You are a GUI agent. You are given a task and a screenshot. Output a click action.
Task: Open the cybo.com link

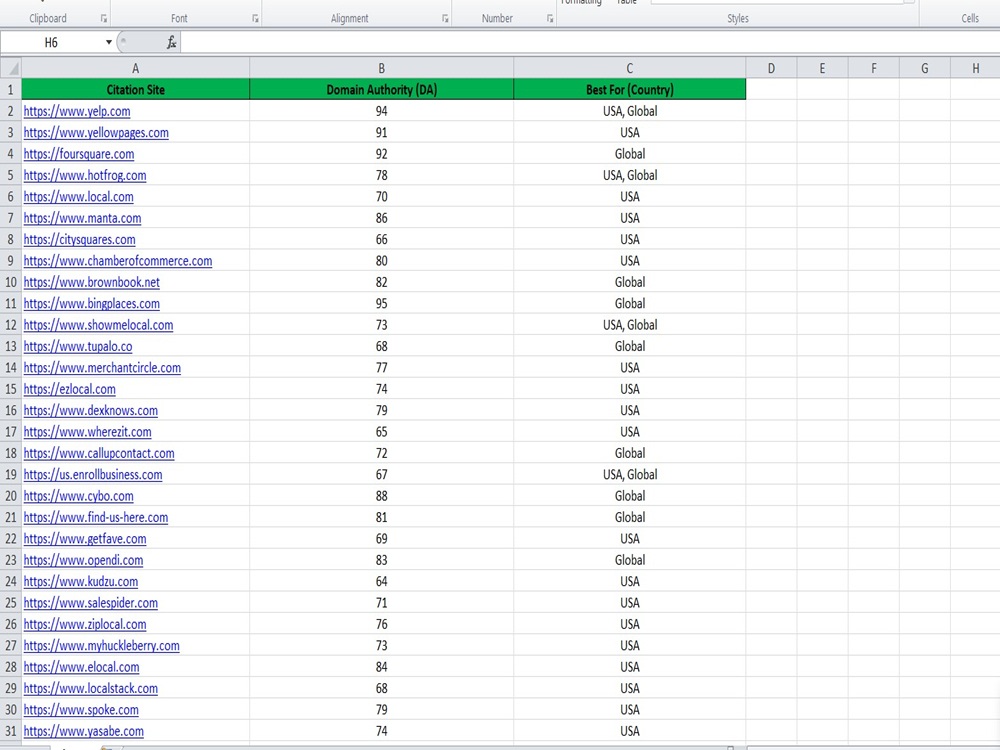point(78,496)
